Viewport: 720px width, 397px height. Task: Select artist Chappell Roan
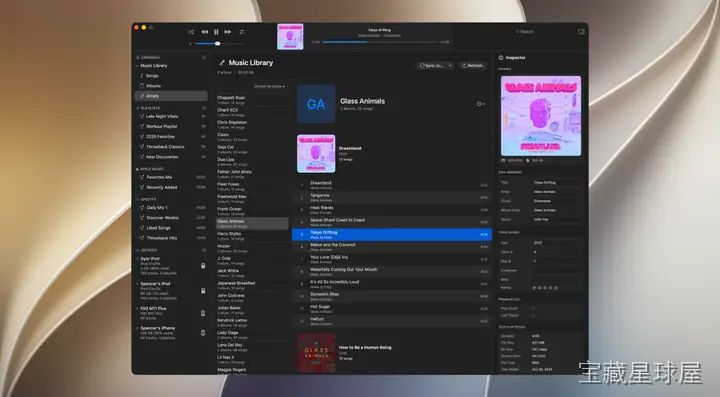point(252,100)
